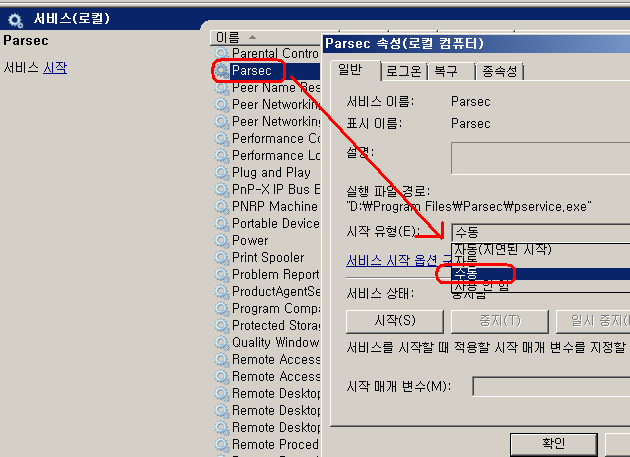The width and height of the screenshot is (630, 457).
Task: Switch to the 종속성 (Dependencies) tab
Action: click(499, 72)
